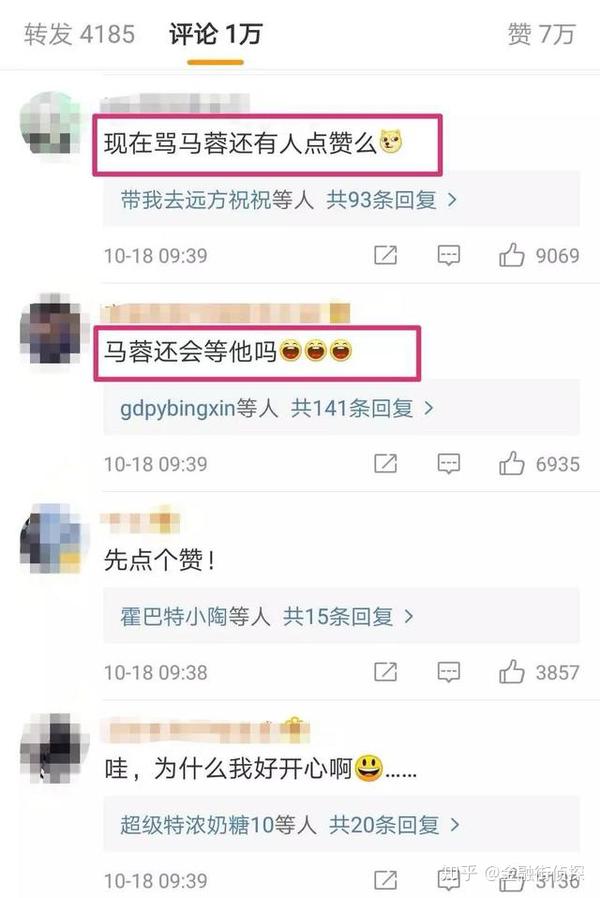
Task: Reply icon on 先点个赞 comment
Action: coord(448,672)
